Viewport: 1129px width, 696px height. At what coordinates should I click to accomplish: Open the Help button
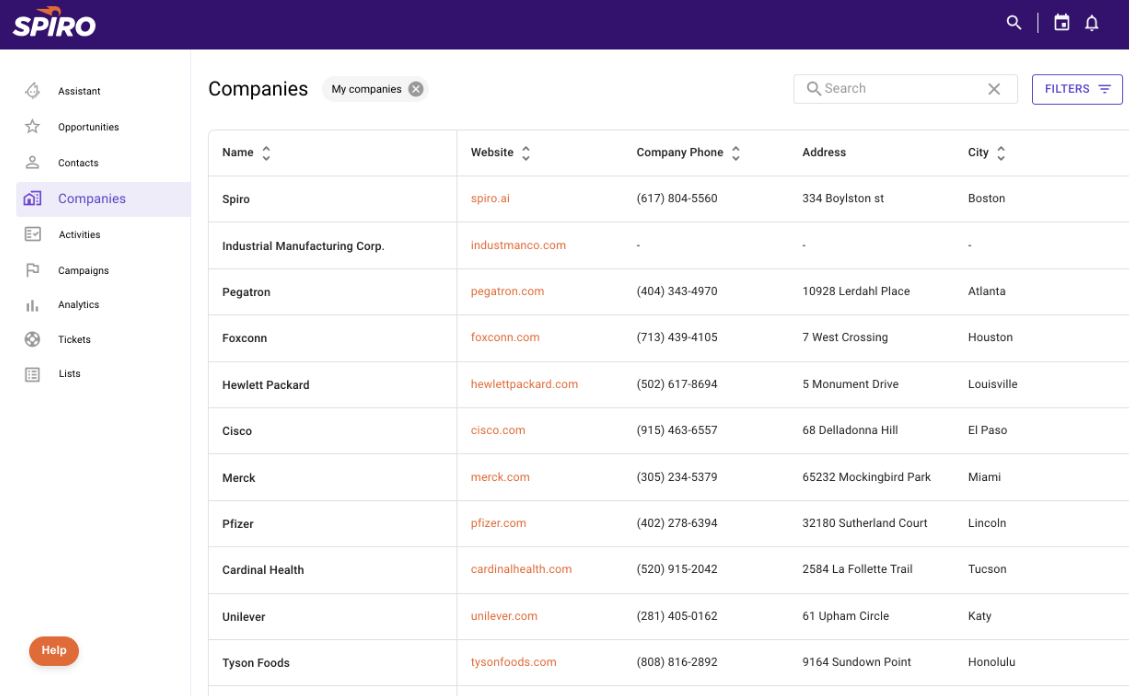(x=54, y=651)
